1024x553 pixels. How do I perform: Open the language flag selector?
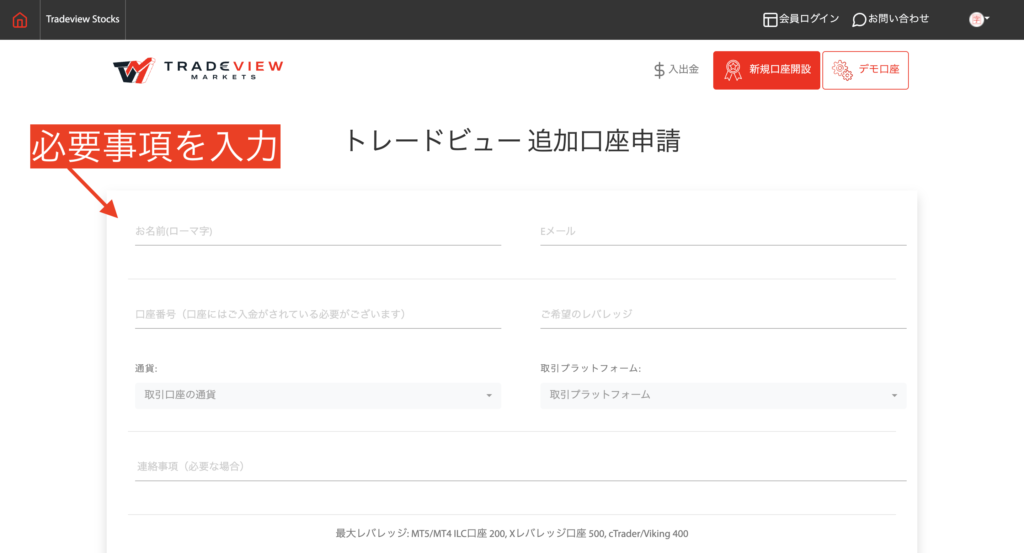(978, 20)
